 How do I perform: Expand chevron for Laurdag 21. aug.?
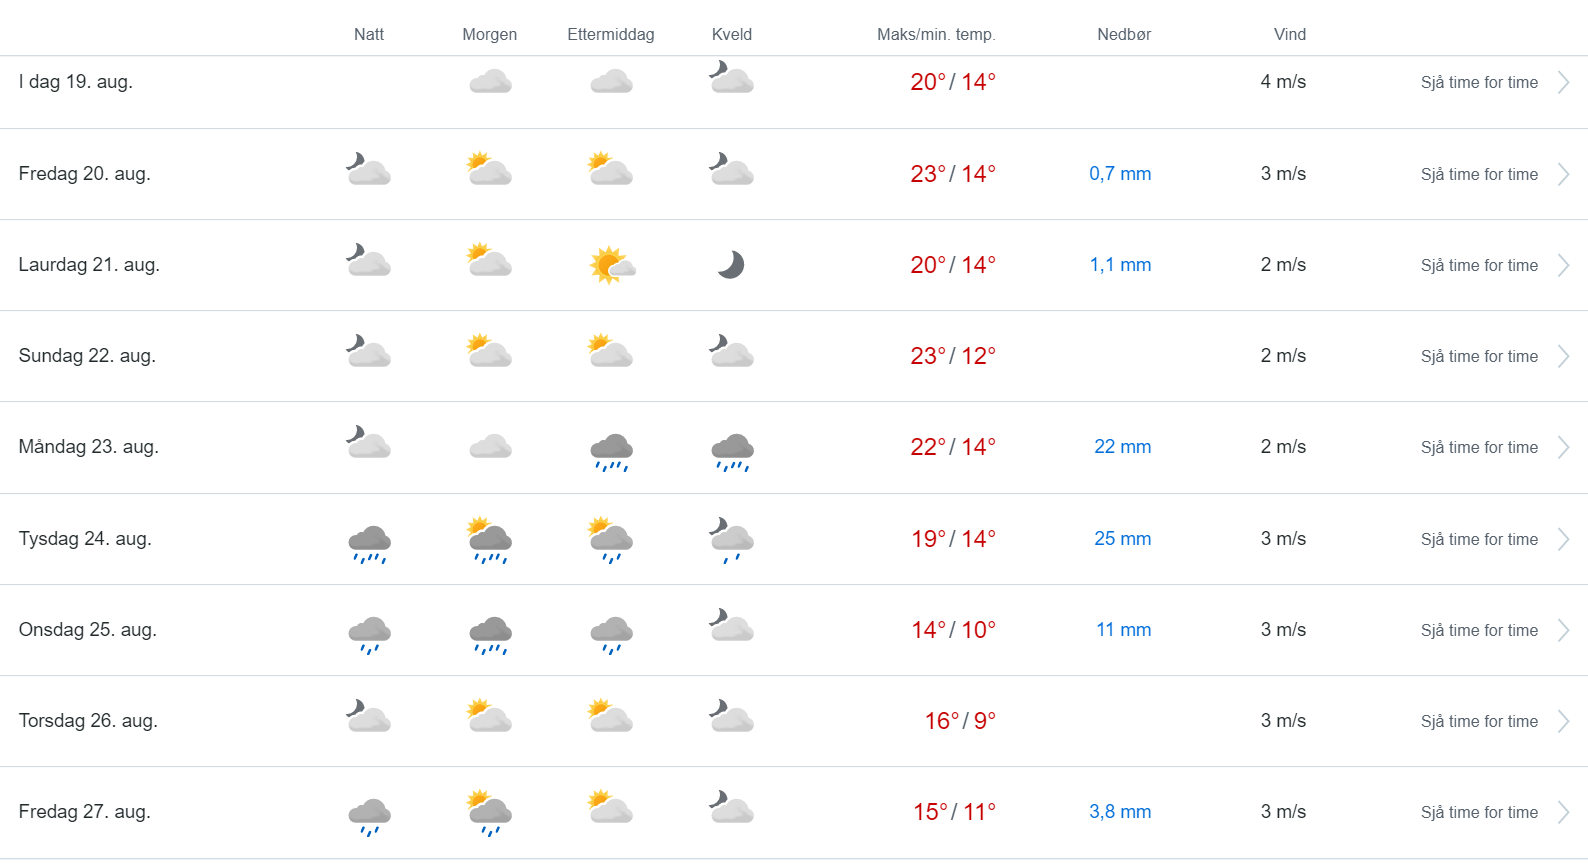(1563, 265)
